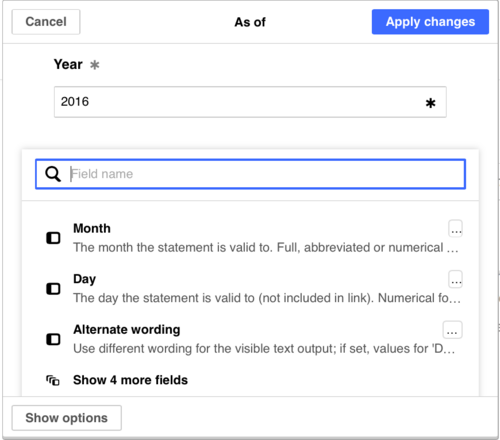Add the Alternate wording field
Image resolution: width=500 pixels, height=440 pixels.
(x=250, y=339)
